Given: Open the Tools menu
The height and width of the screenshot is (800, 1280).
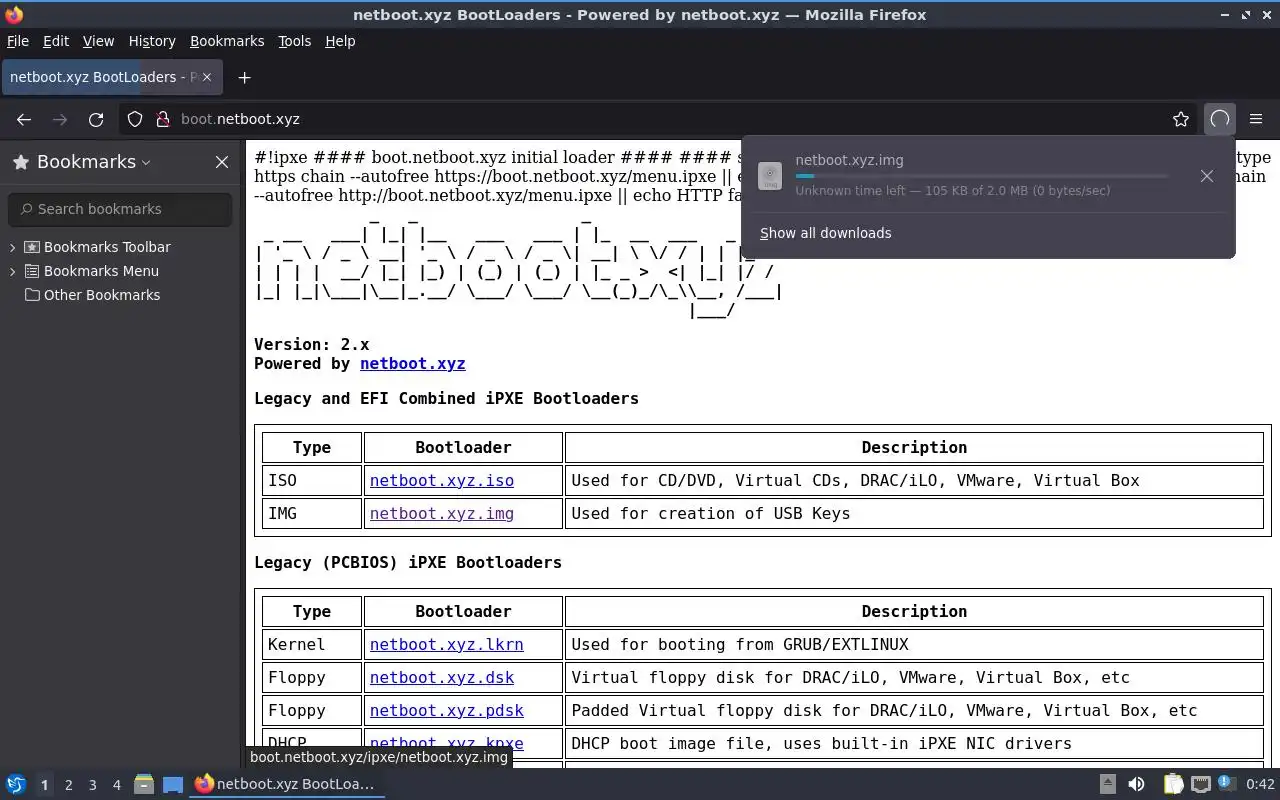Looking at the screenshot, I should 294,41.
